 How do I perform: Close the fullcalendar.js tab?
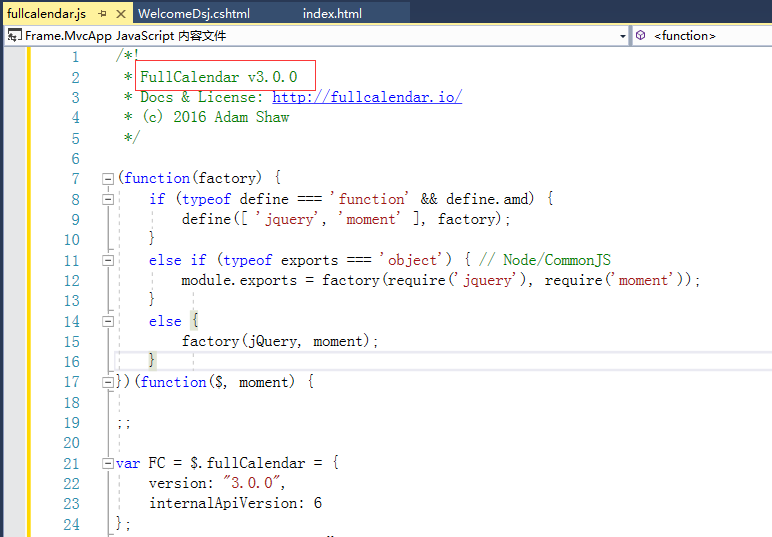tap(121, 14)
